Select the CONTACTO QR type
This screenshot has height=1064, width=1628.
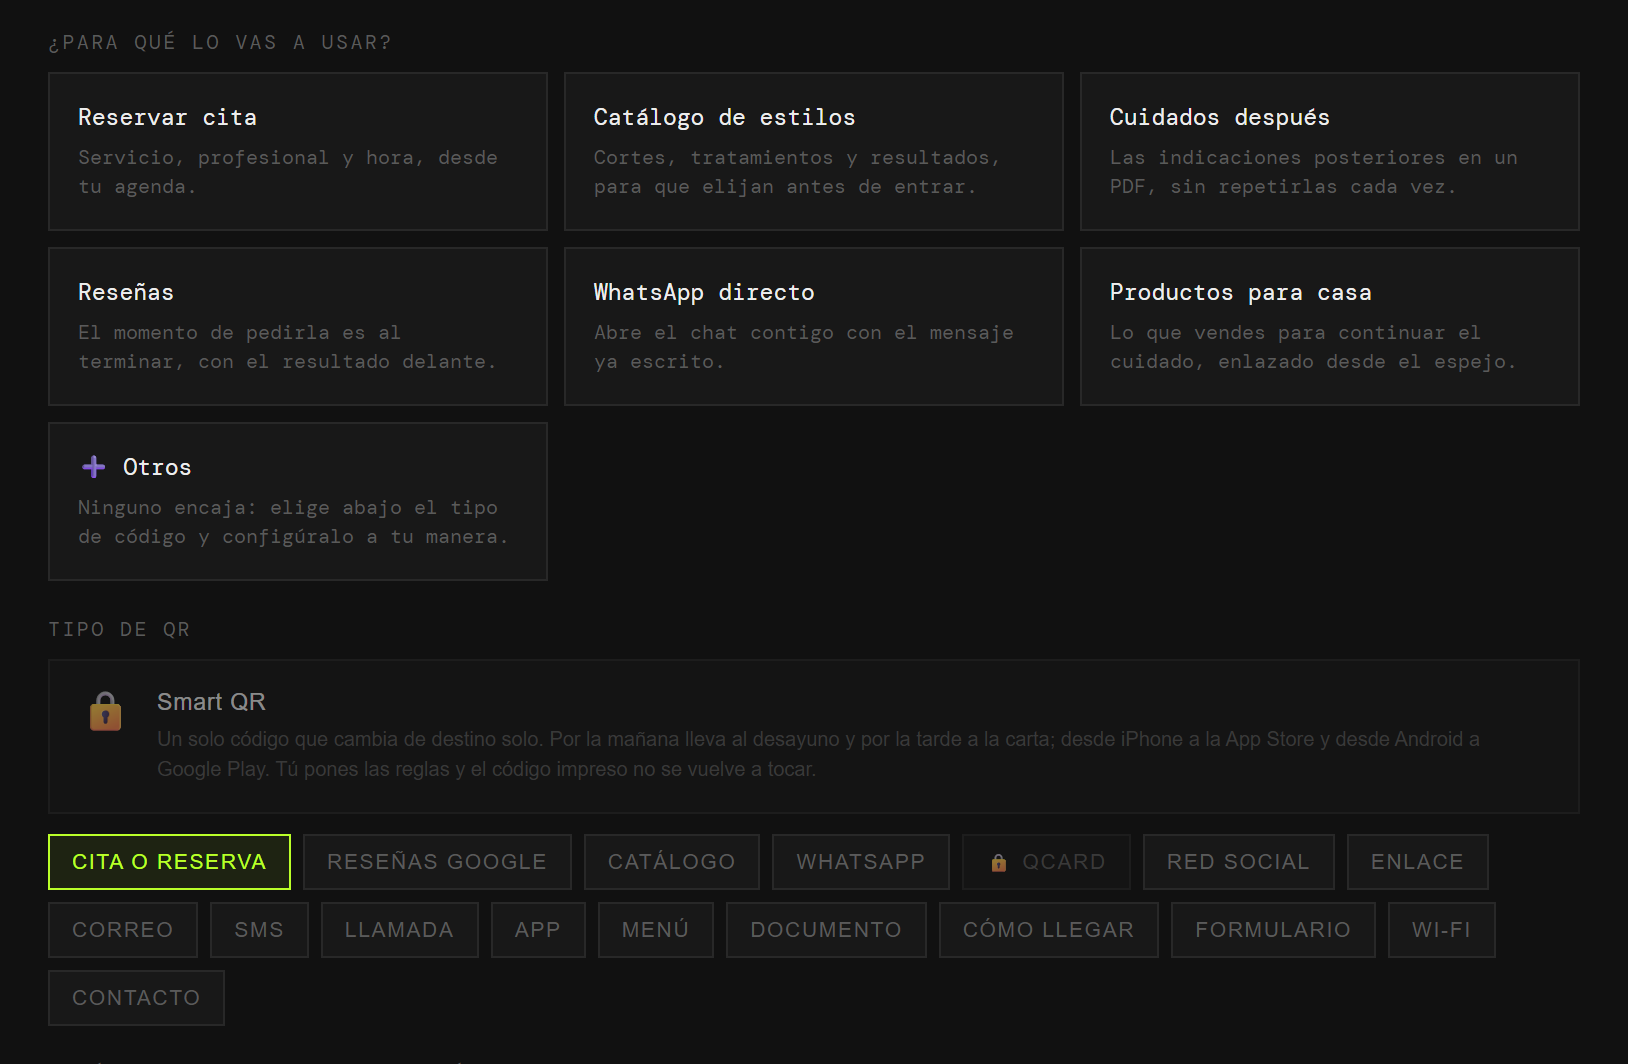tap(136, 998)
